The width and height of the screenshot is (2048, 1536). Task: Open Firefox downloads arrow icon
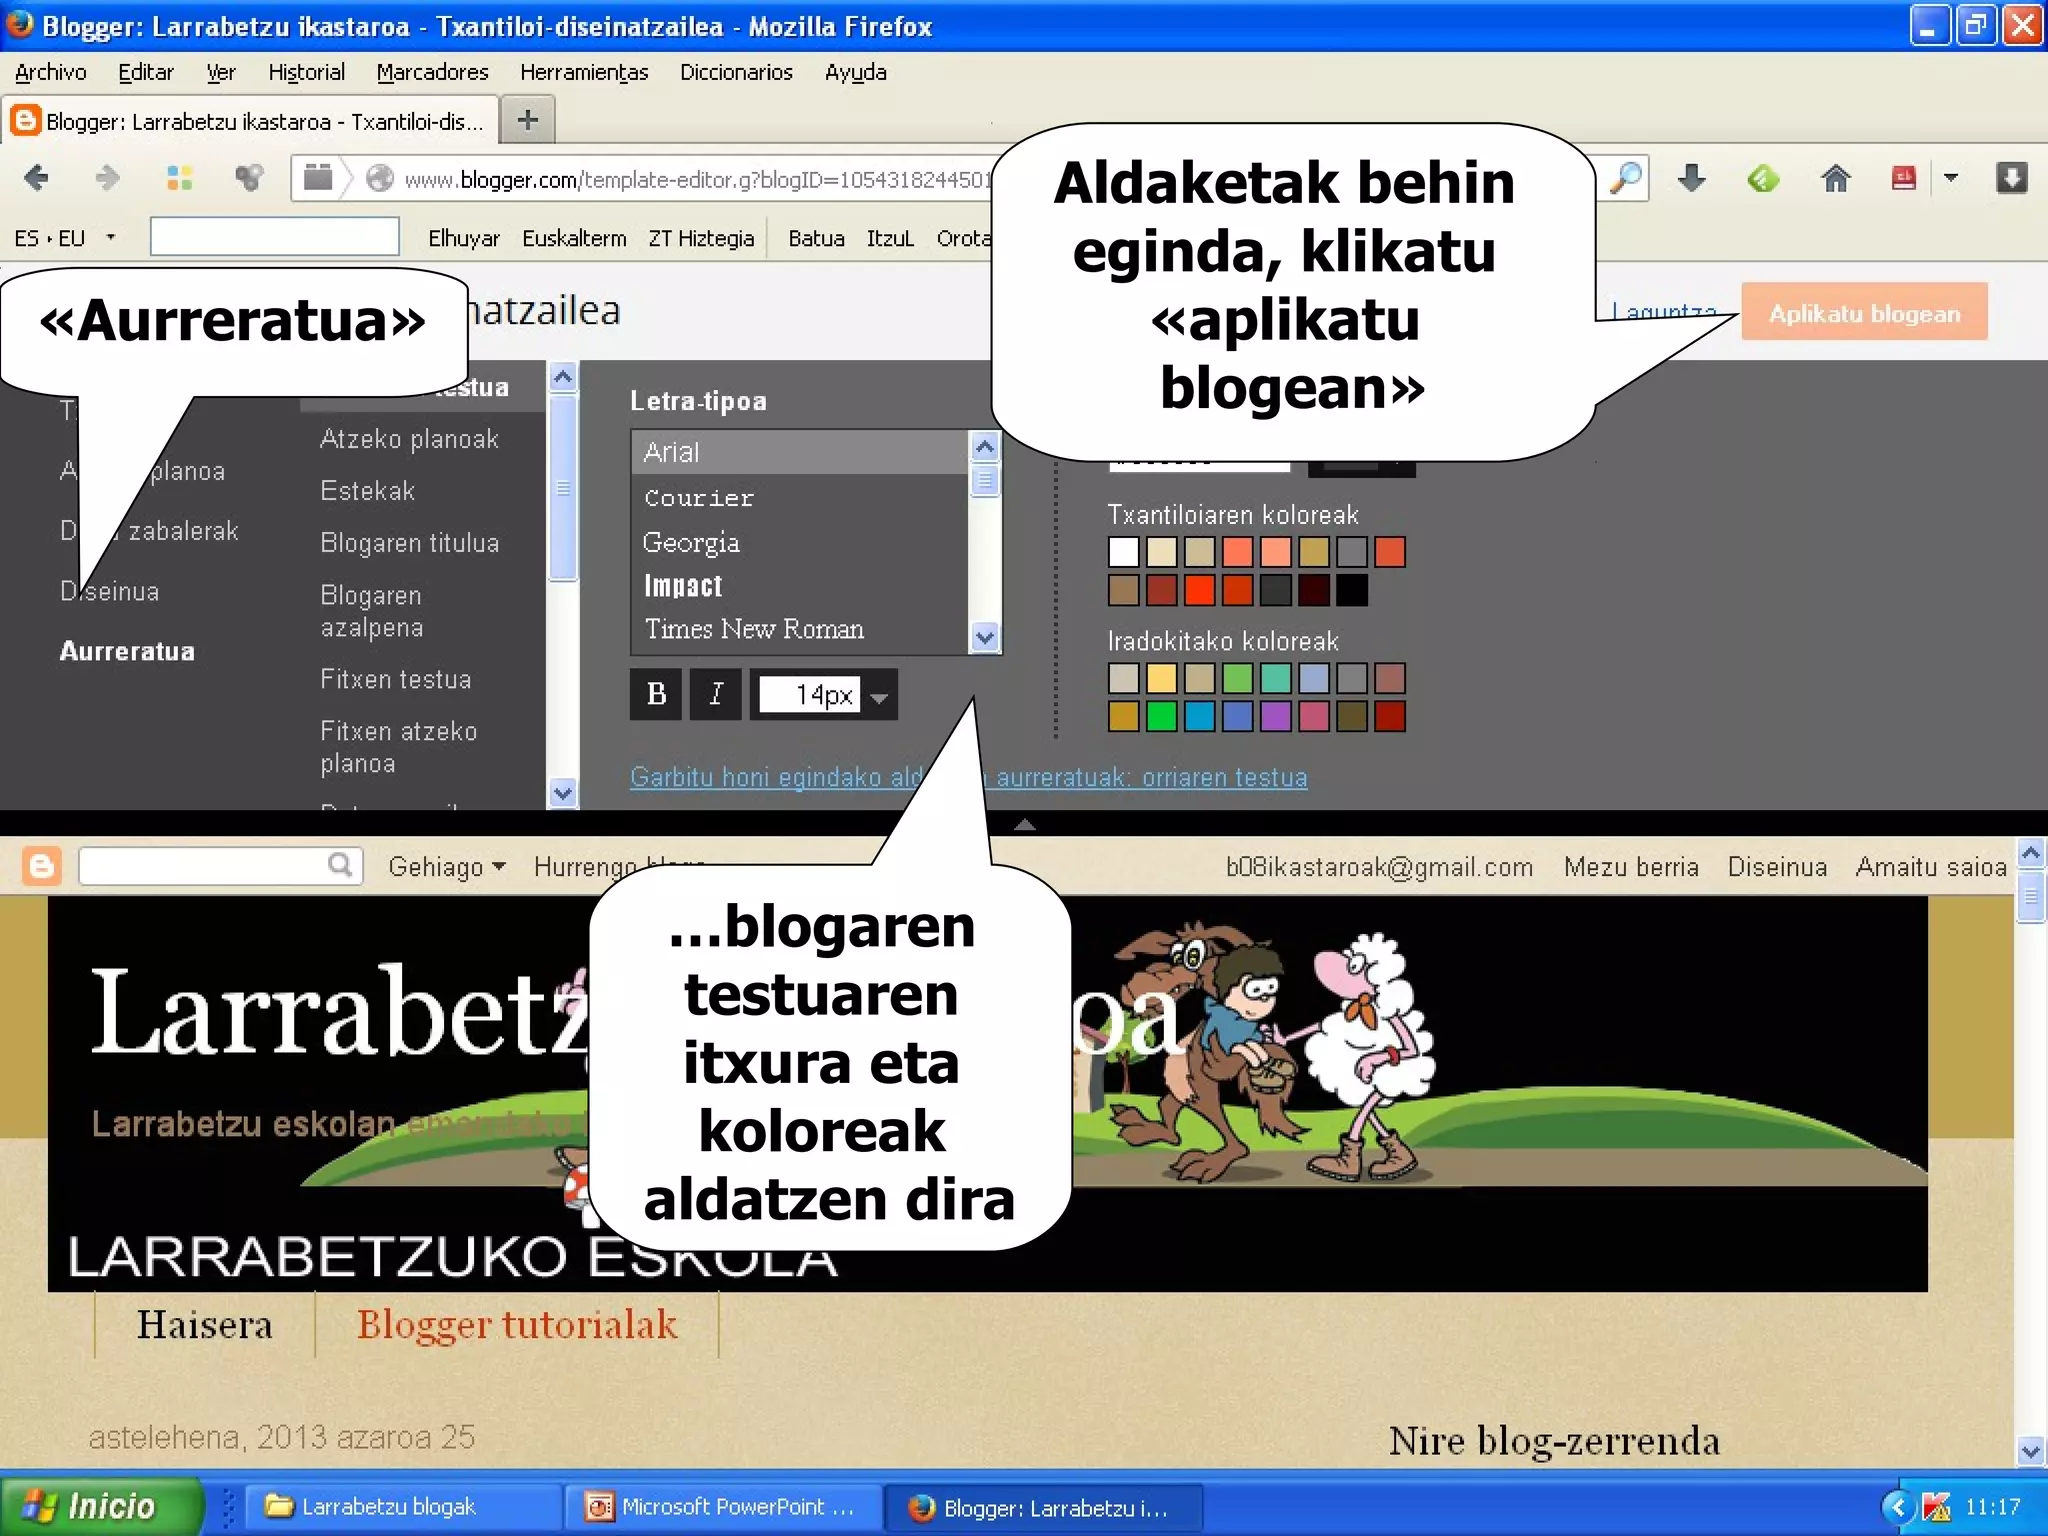point(1691,179)
